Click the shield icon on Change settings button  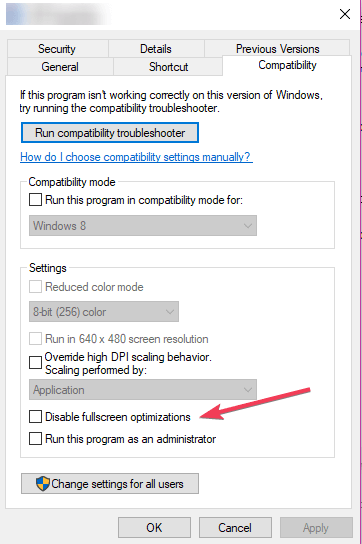43,483
